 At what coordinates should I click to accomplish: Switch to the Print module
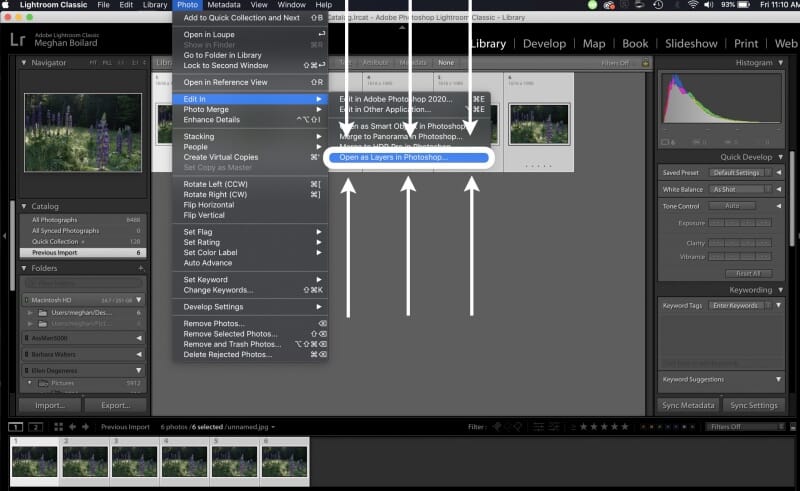click(x=746, y=43)
